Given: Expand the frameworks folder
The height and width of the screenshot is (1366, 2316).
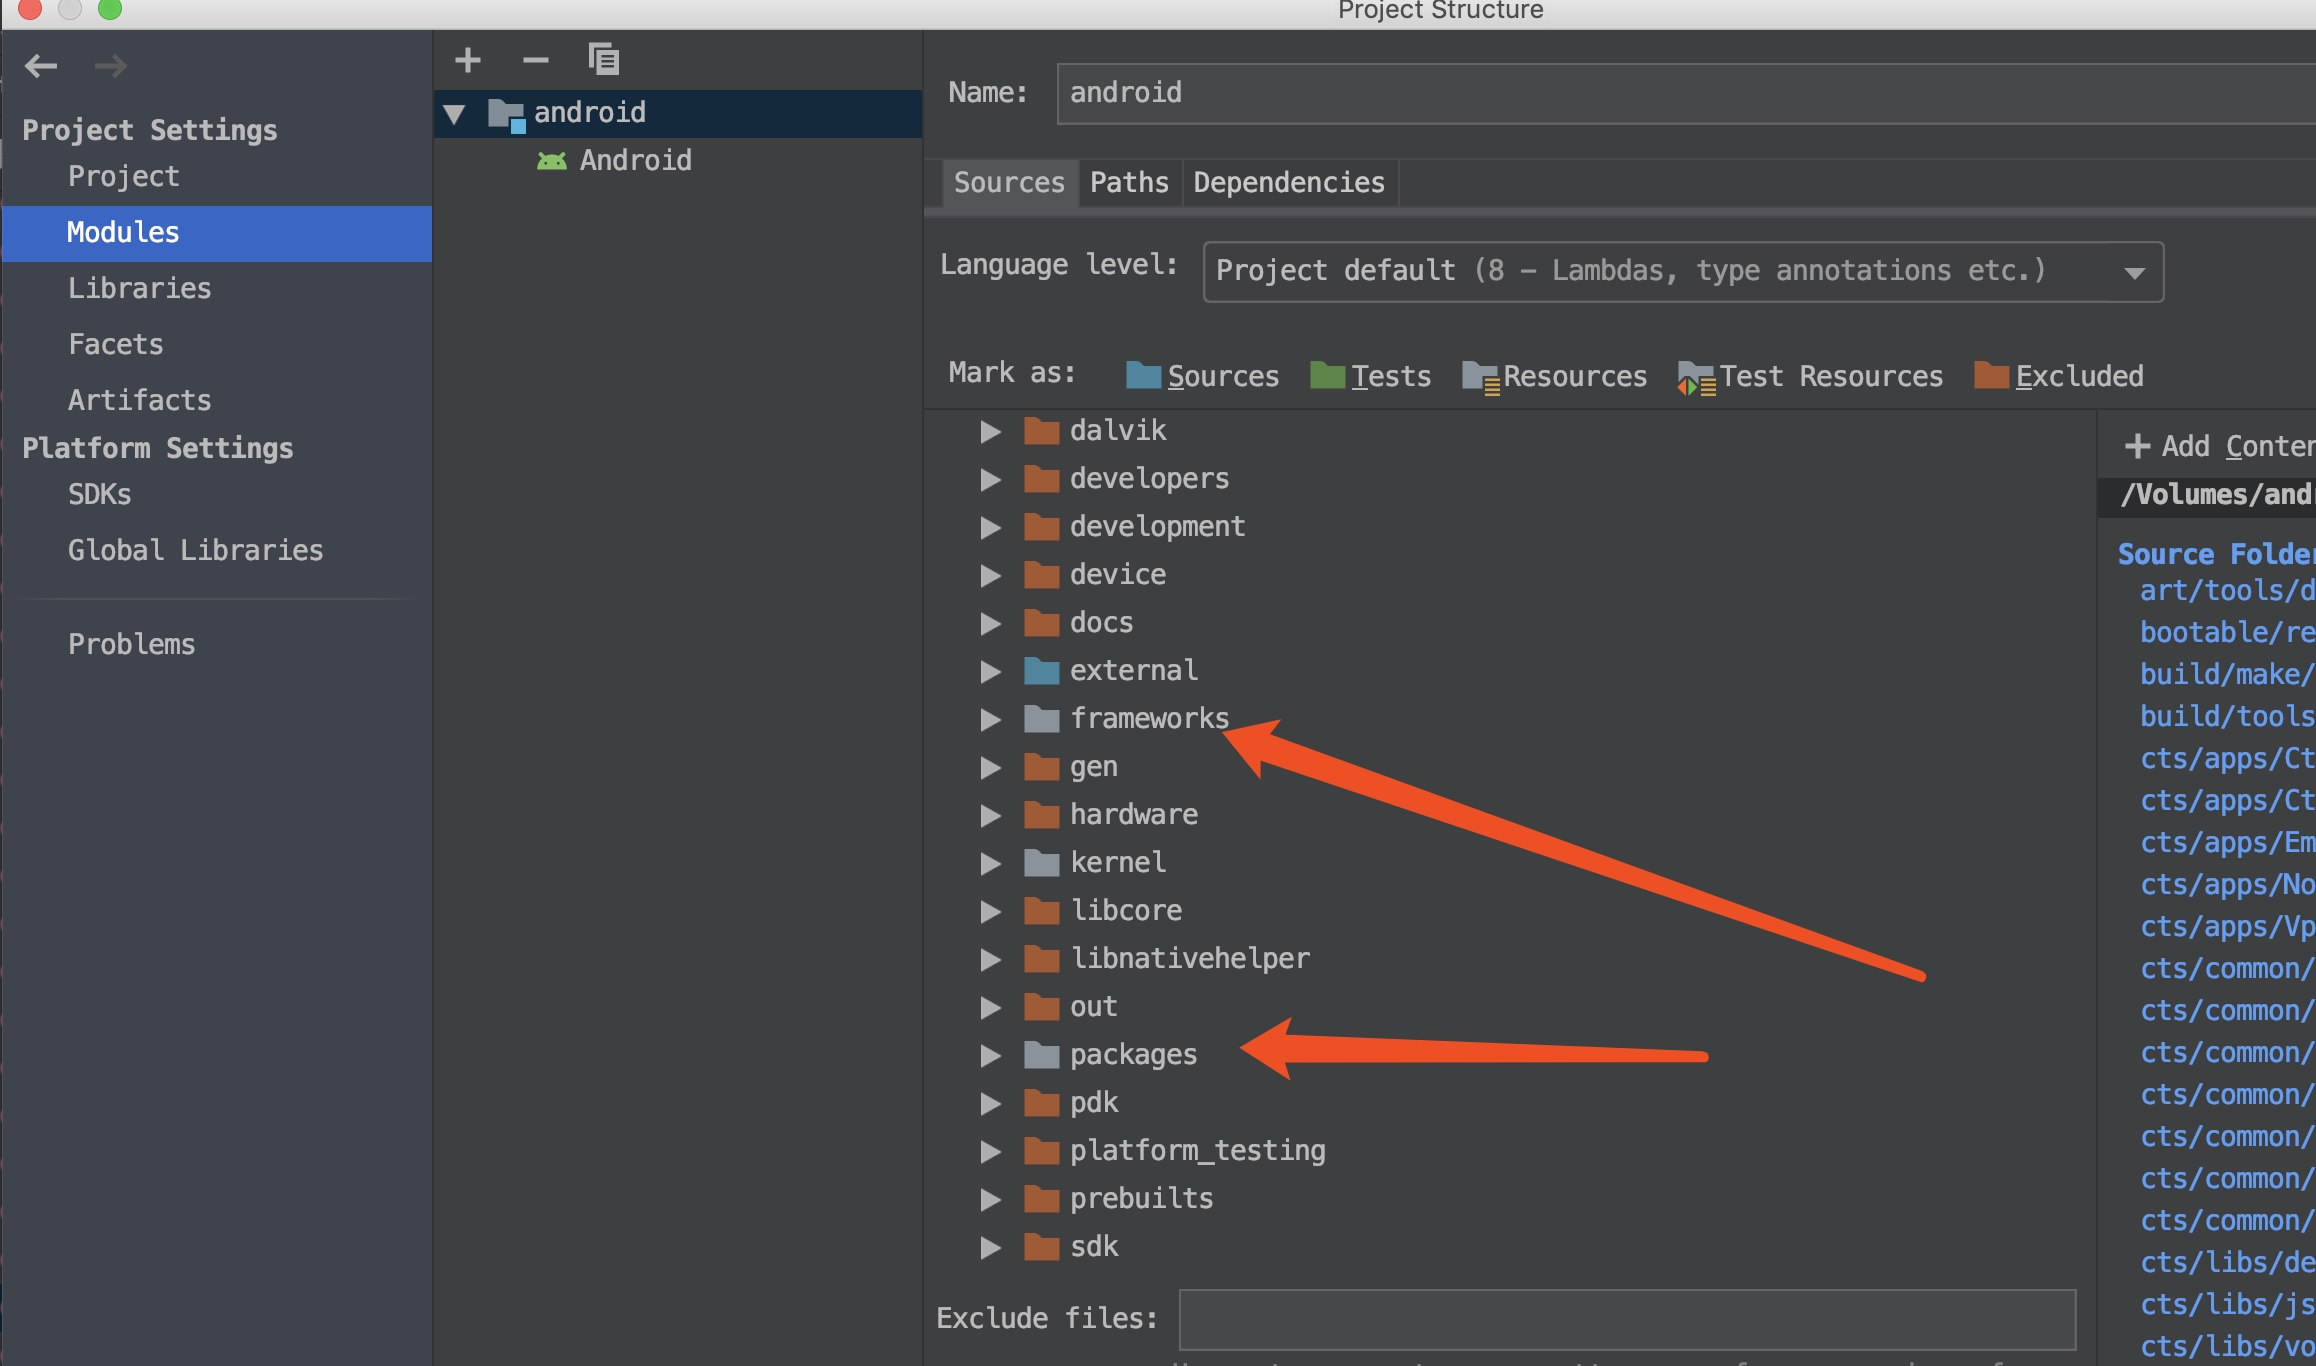Looking at the screenshot, I should [x=991, y=717].
